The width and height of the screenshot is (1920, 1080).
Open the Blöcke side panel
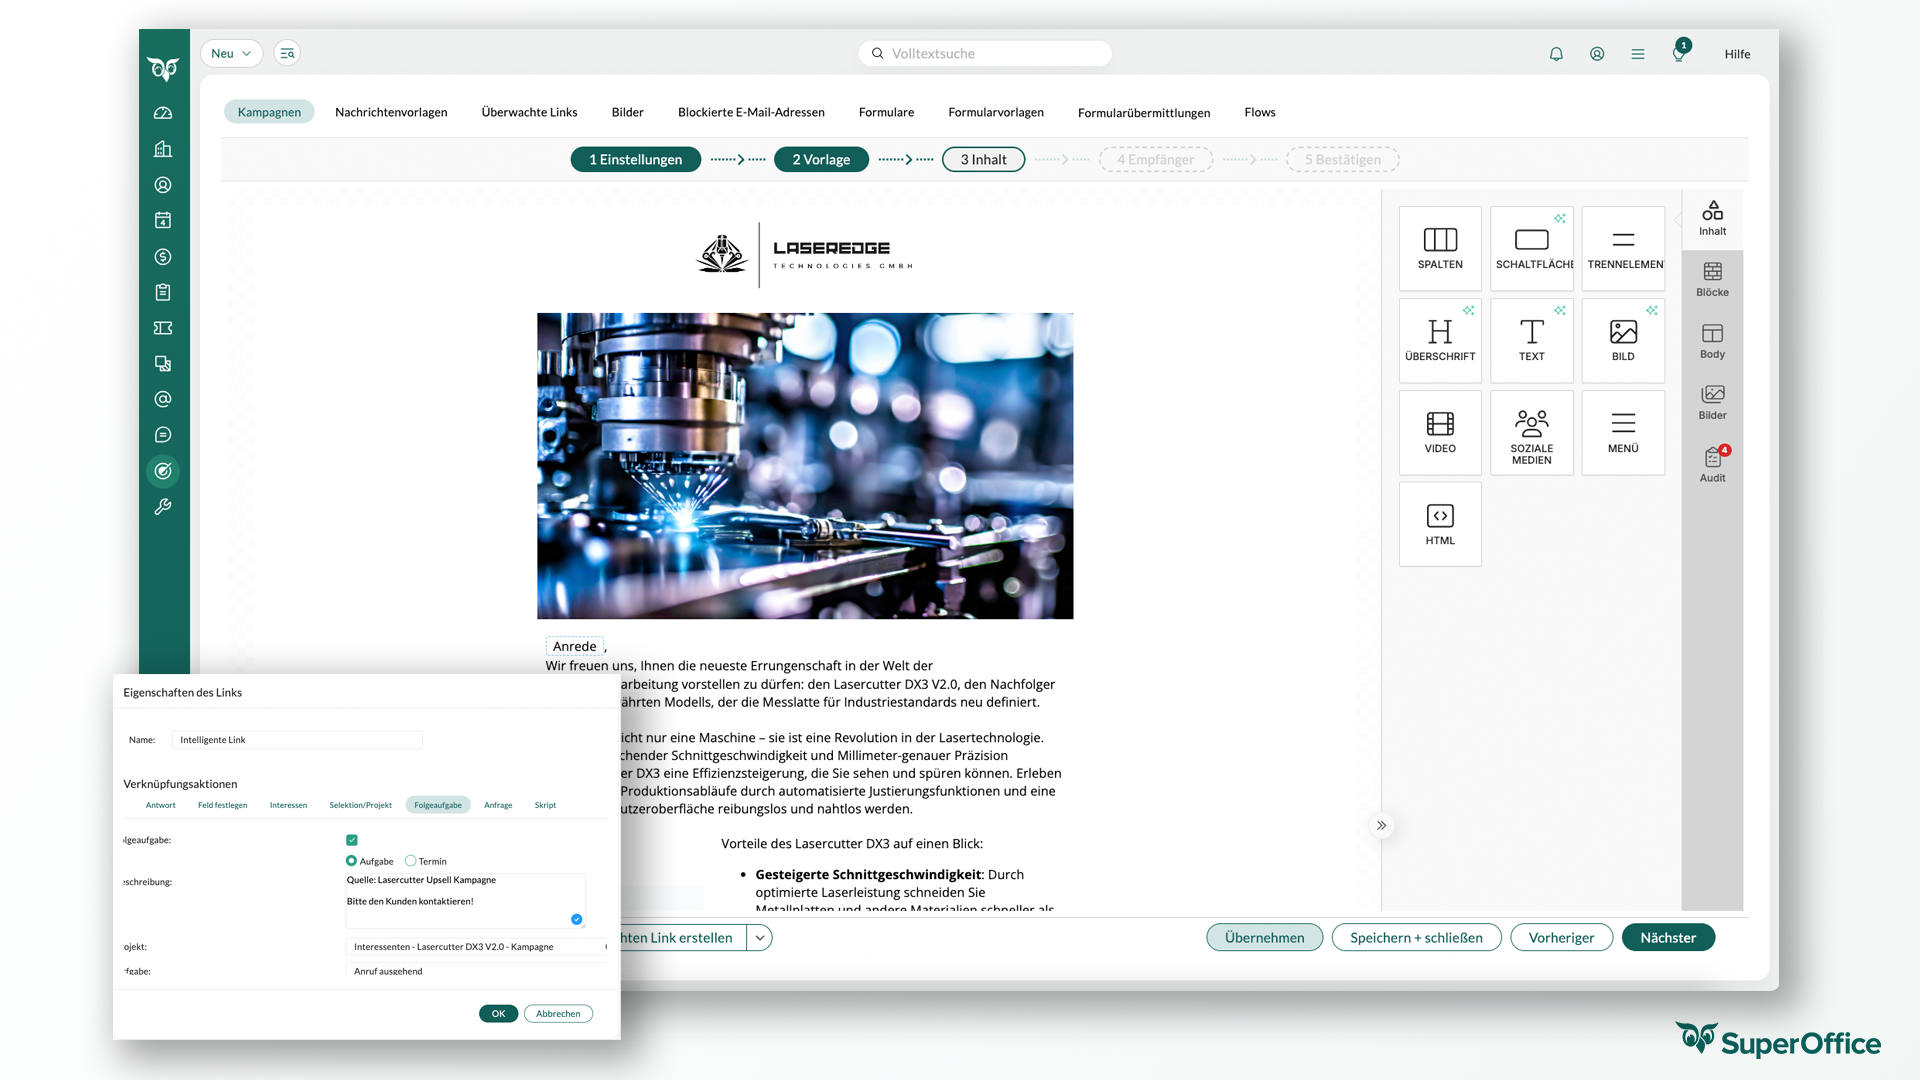click(1712, 278)
